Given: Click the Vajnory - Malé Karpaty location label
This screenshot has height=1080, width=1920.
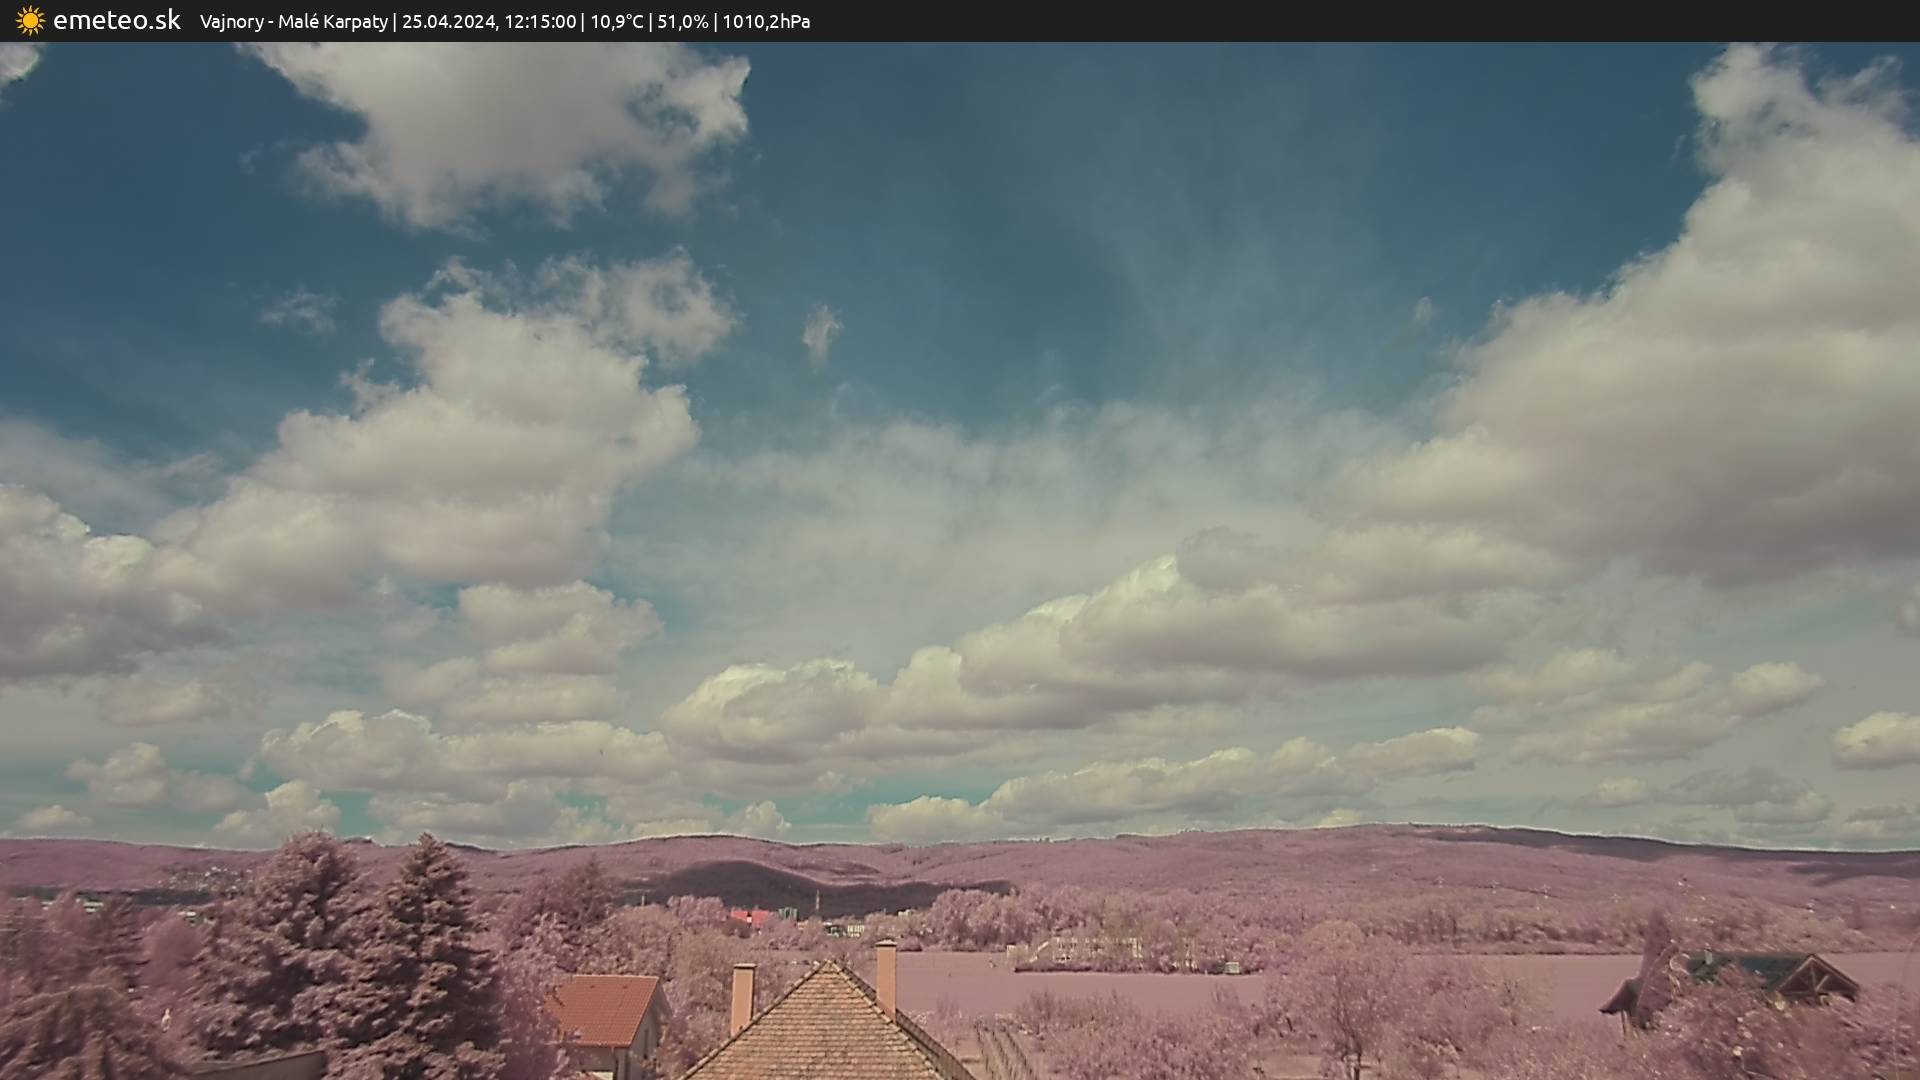Looking at the screenshot, I should point(293,21).
